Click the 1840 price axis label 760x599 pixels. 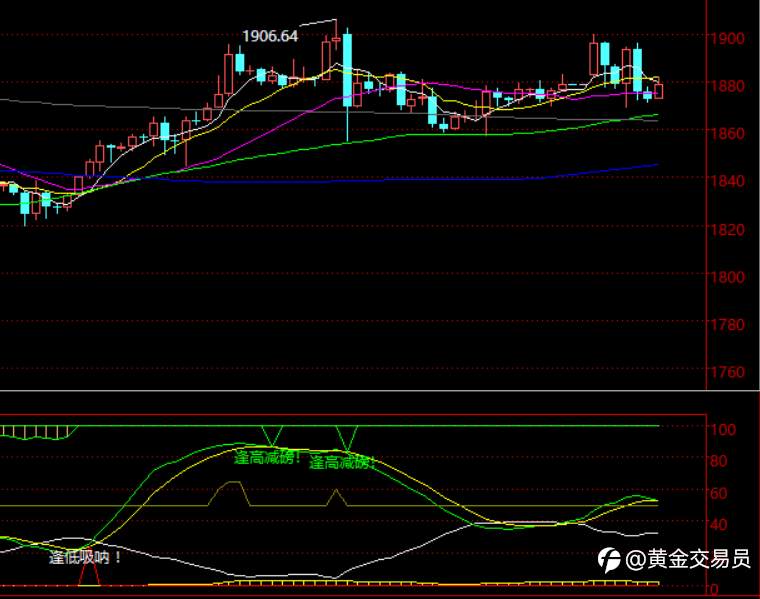(728, 181)
